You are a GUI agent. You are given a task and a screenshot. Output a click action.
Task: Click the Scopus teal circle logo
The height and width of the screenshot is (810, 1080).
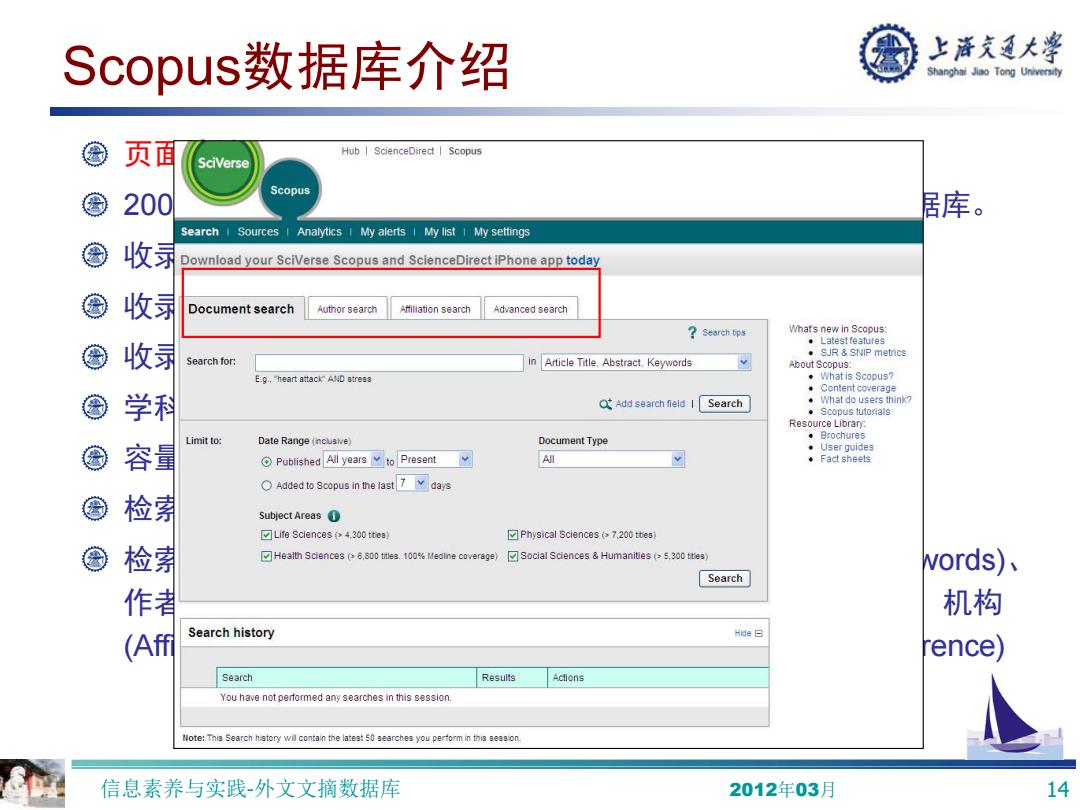290,189
